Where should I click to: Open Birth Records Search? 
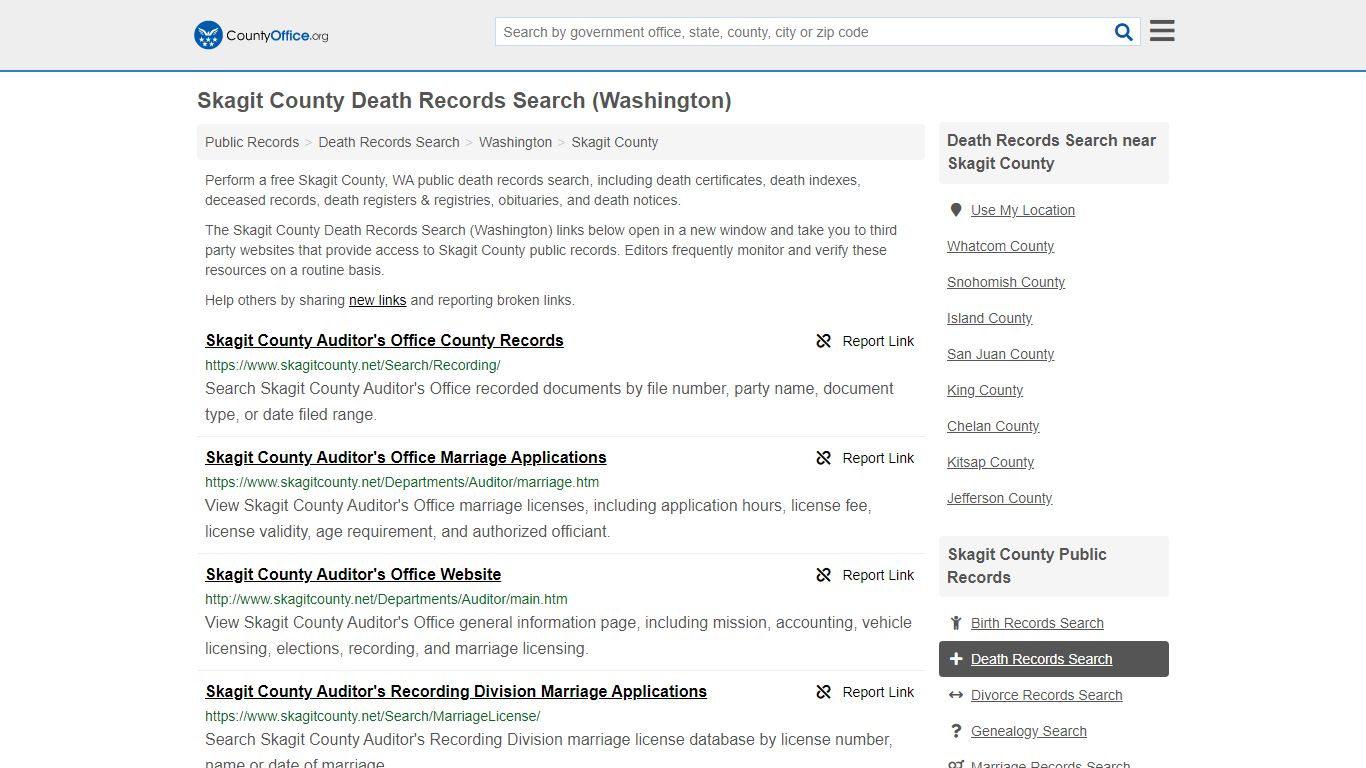click(1037, 623)
